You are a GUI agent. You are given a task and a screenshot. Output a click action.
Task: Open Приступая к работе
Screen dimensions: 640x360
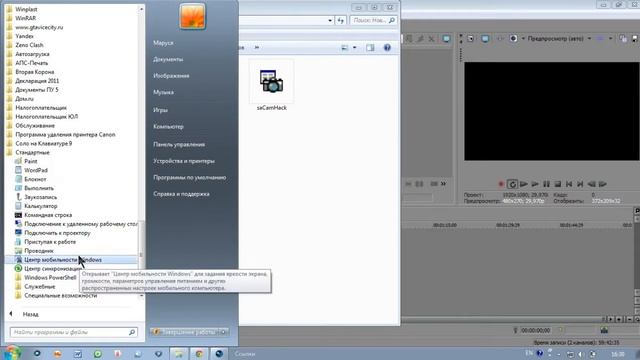coord(50,242)
